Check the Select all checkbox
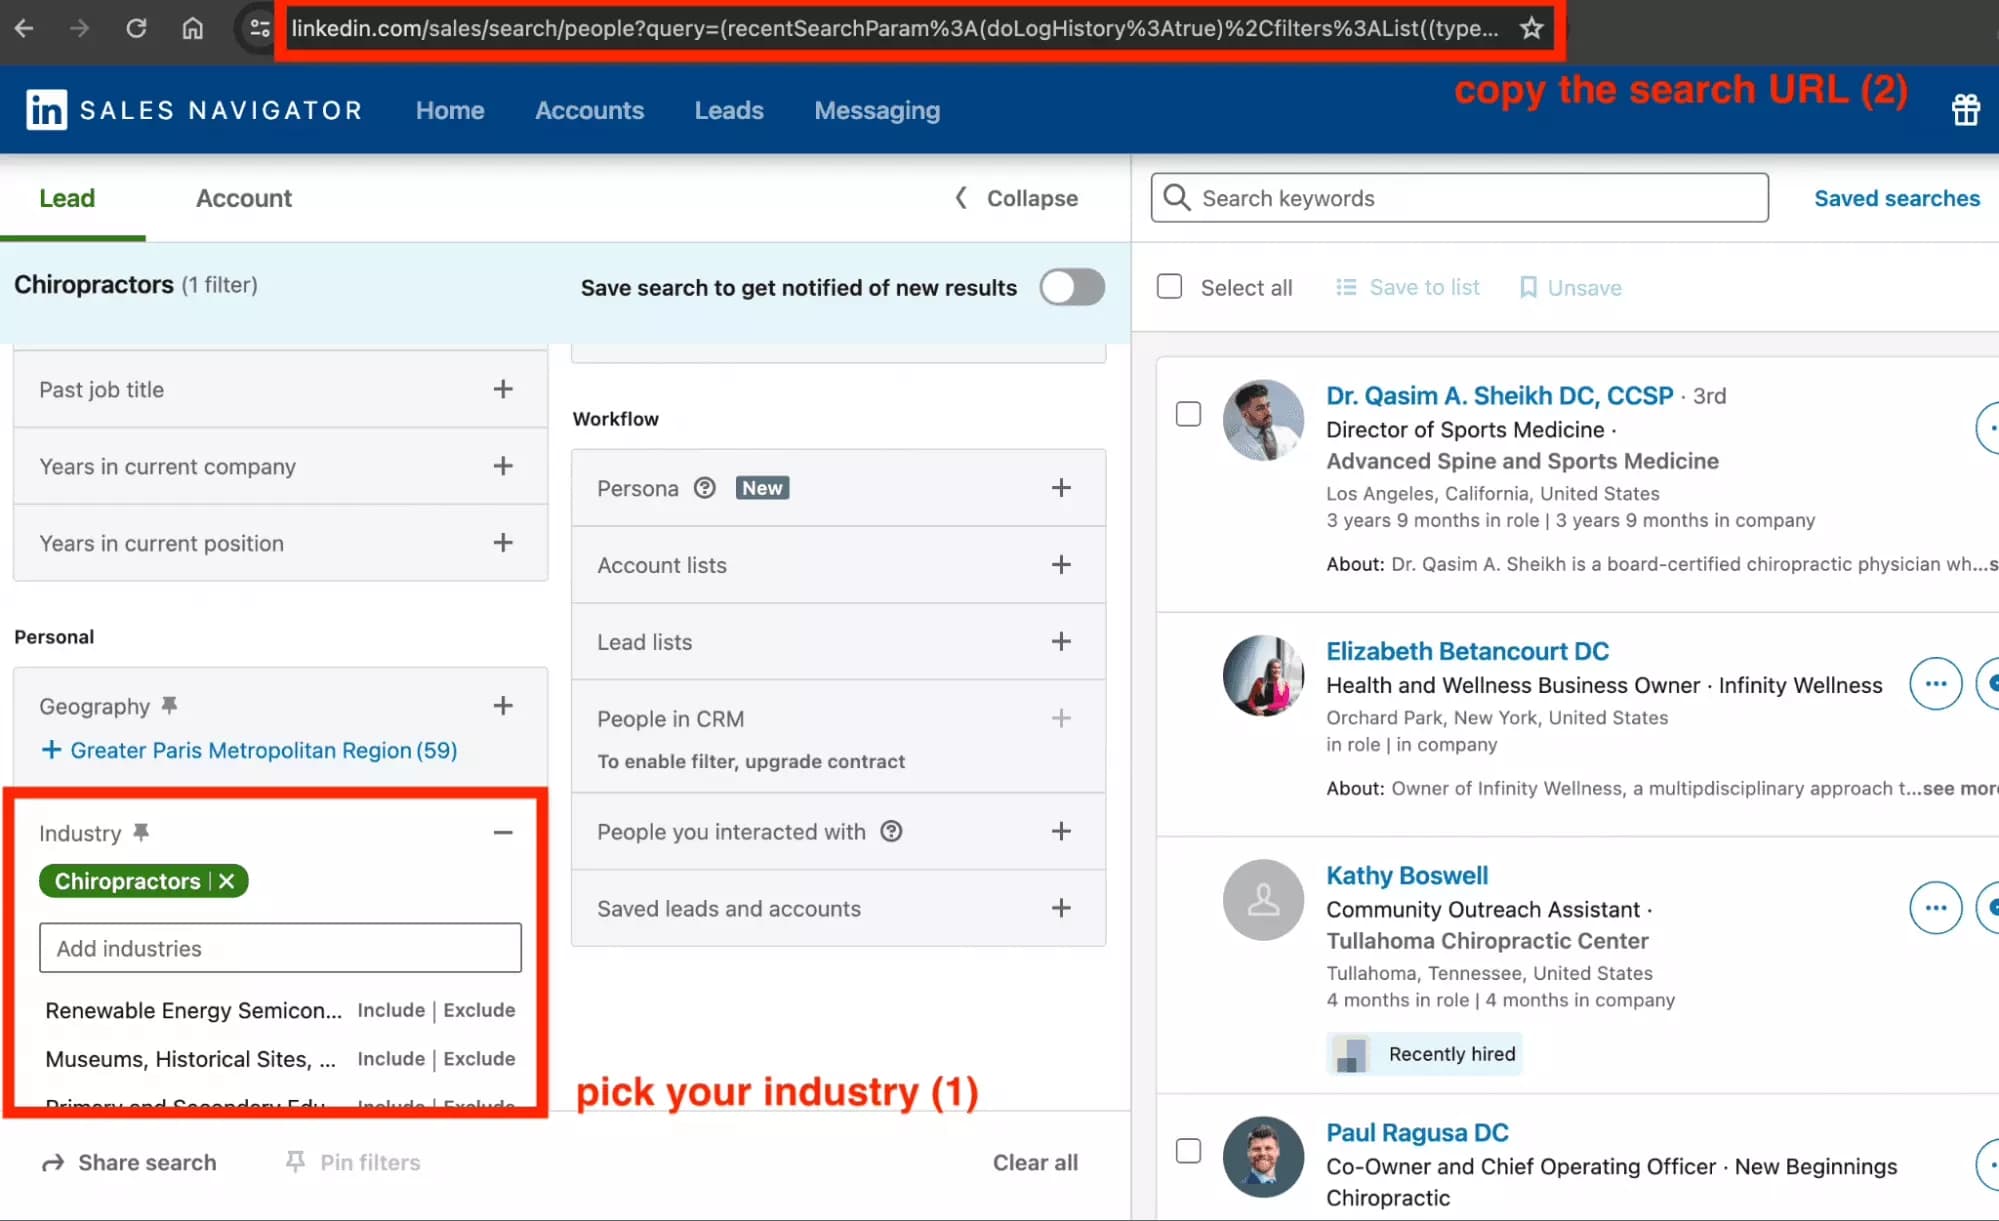Image resolution: width=1999 pixels, height=1221 pixels. (x=1169, y=286)
